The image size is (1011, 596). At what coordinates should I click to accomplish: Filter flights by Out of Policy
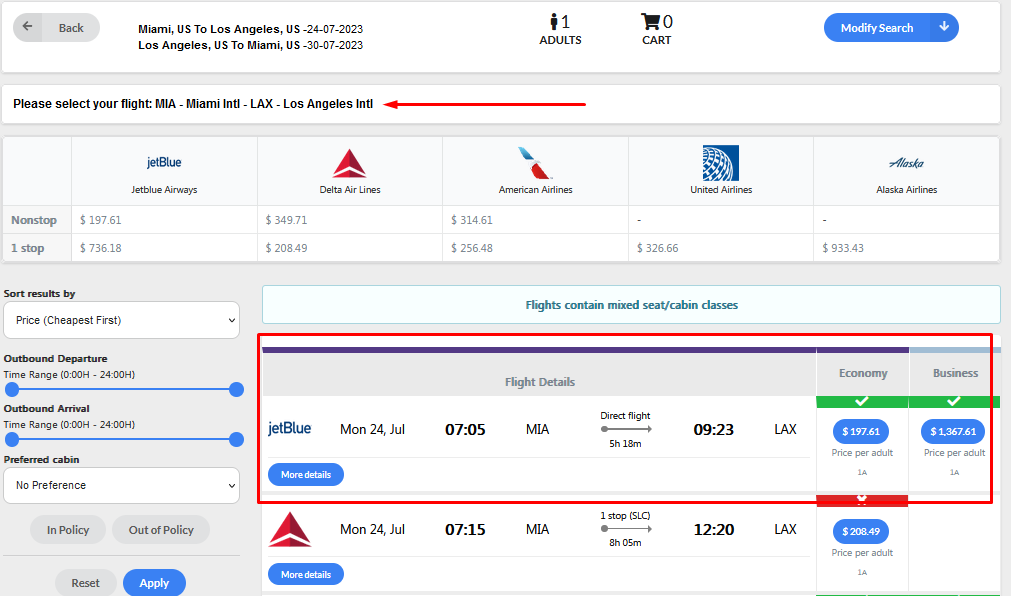pos(161,530)
